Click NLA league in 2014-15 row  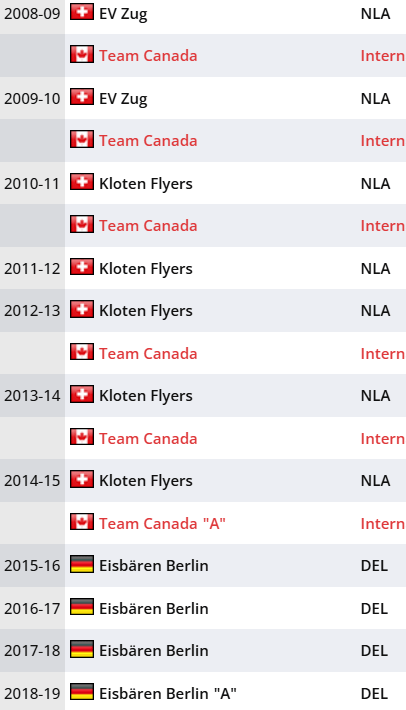[x=375, y=480]
